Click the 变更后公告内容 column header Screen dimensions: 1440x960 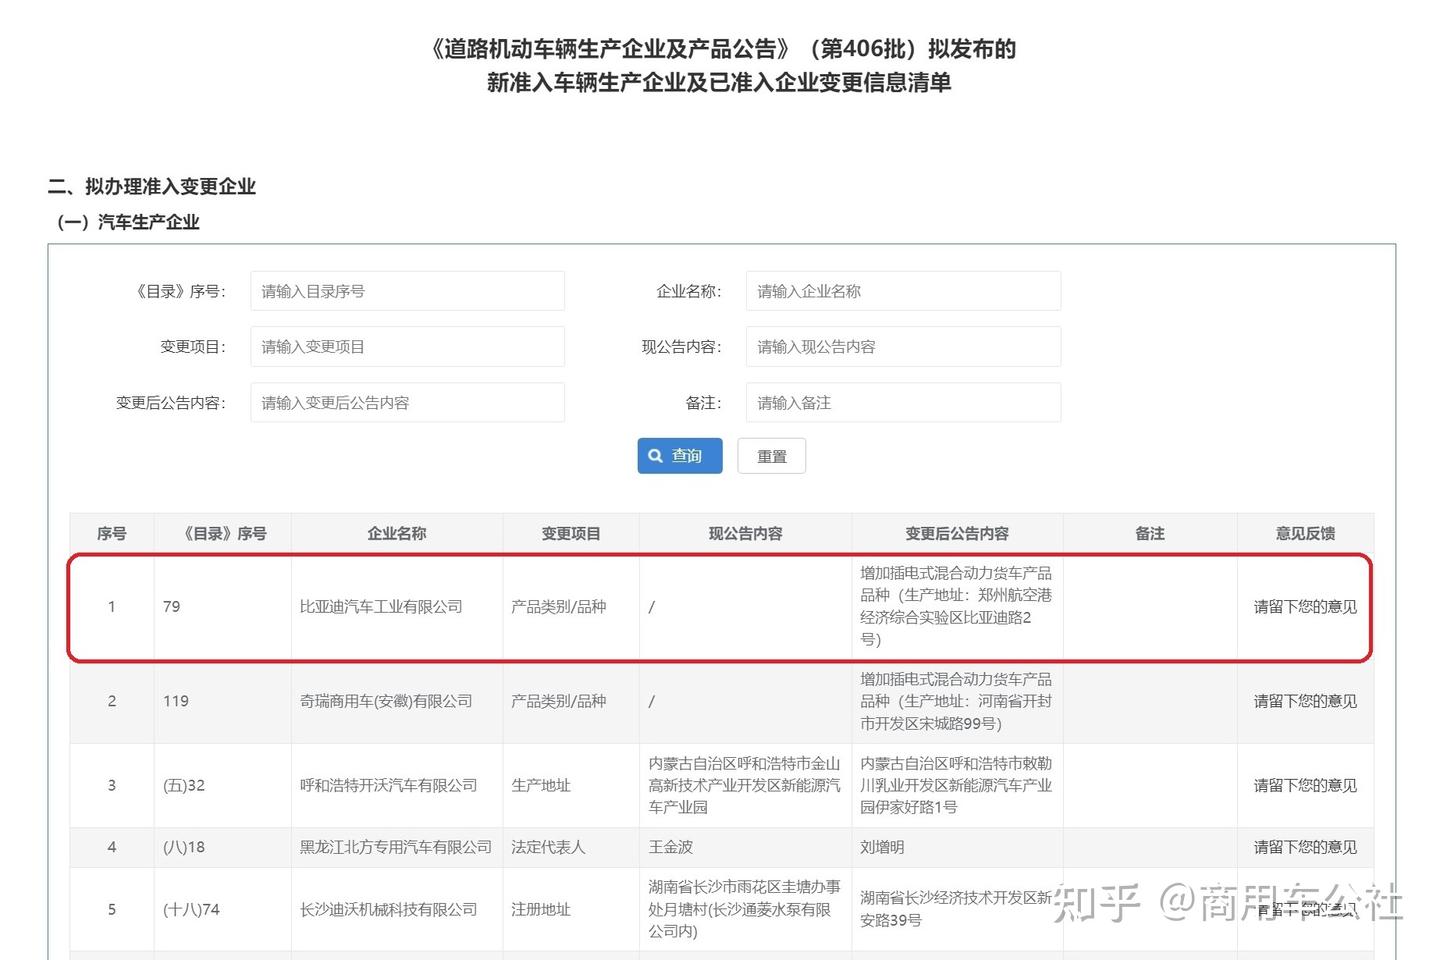(x=957, y=534)
